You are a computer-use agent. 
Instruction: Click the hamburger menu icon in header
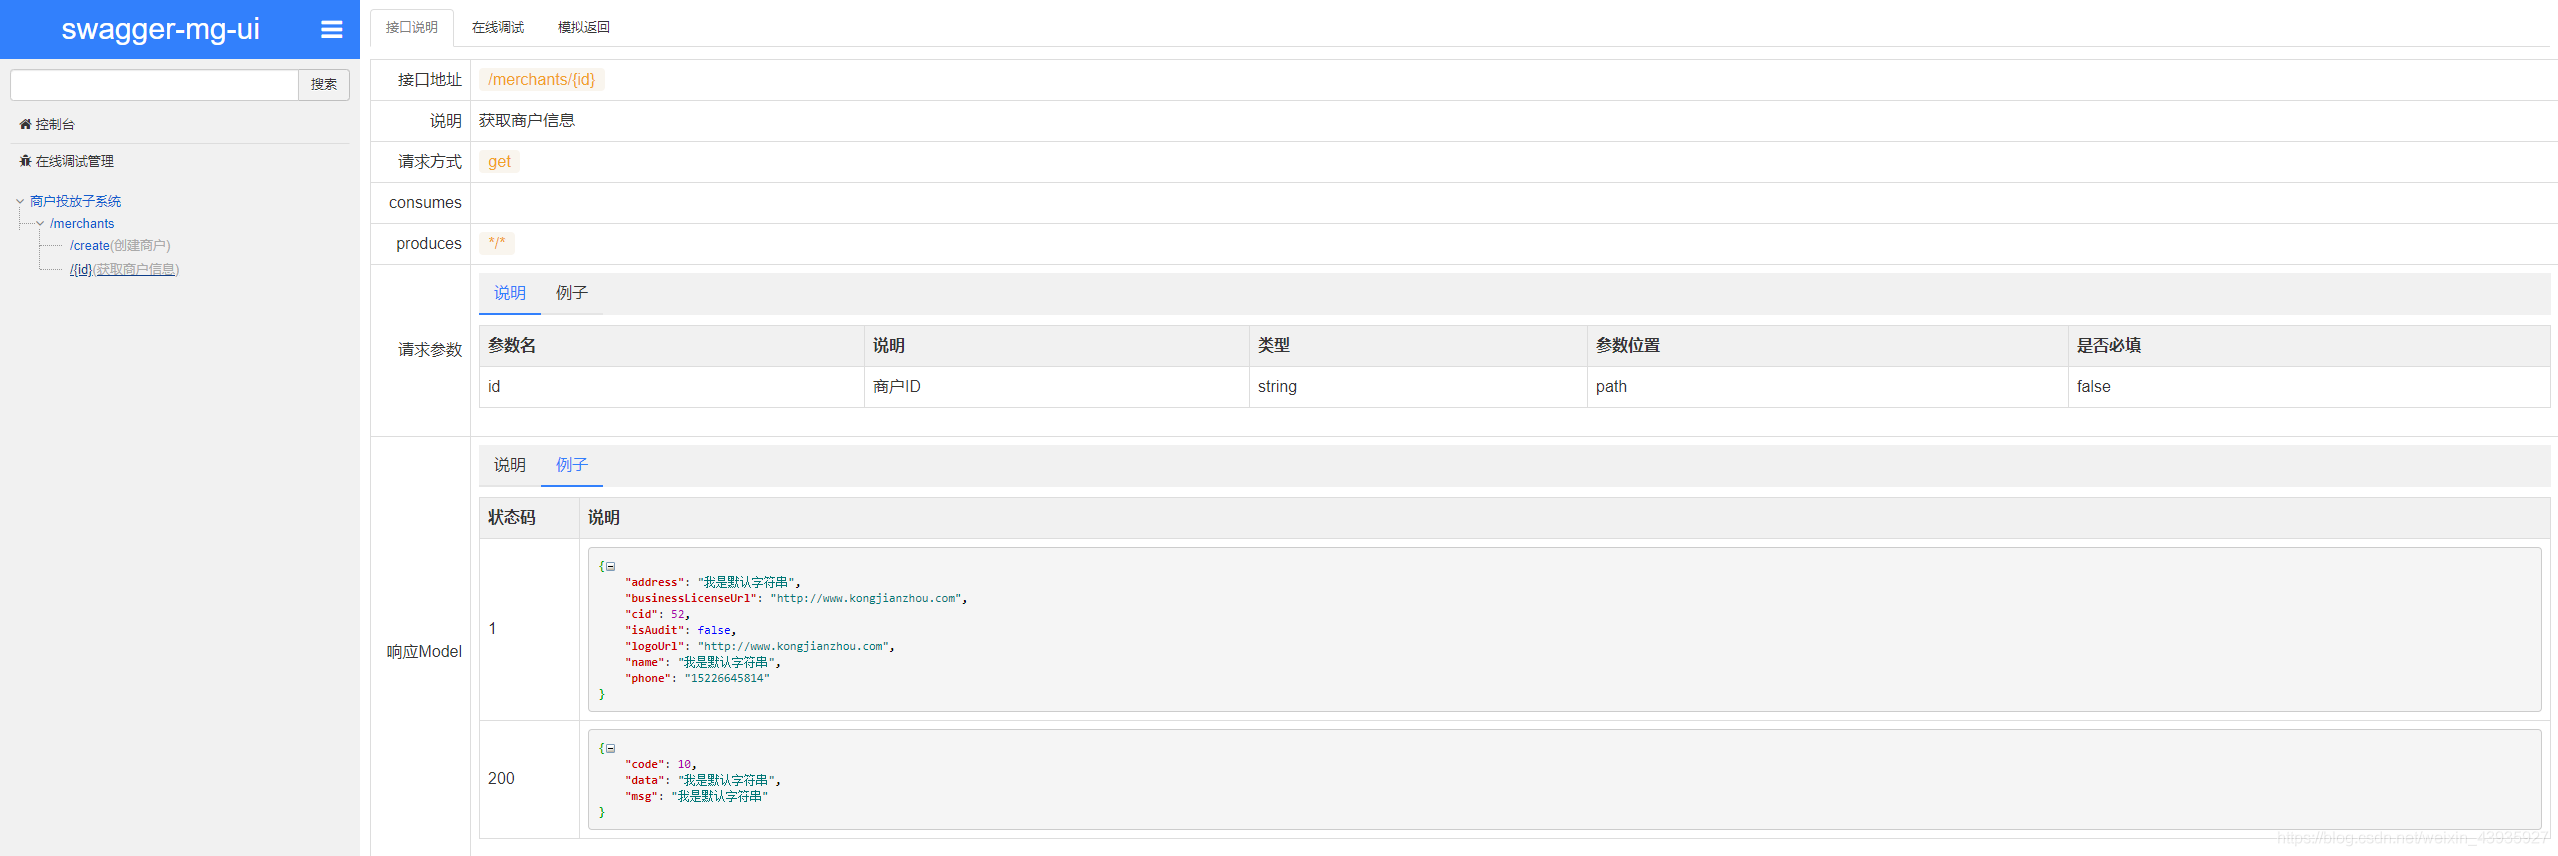click(x=331, y=30)
